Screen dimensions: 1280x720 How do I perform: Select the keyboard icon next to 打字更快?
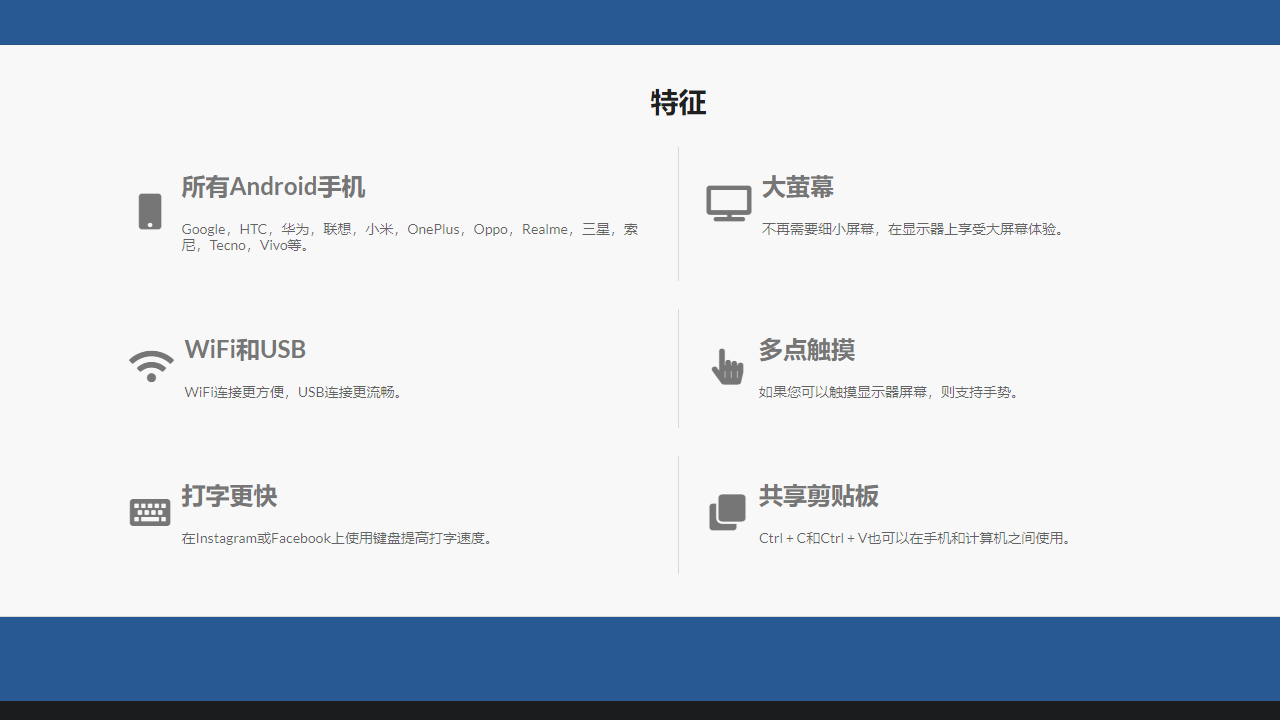149,511
